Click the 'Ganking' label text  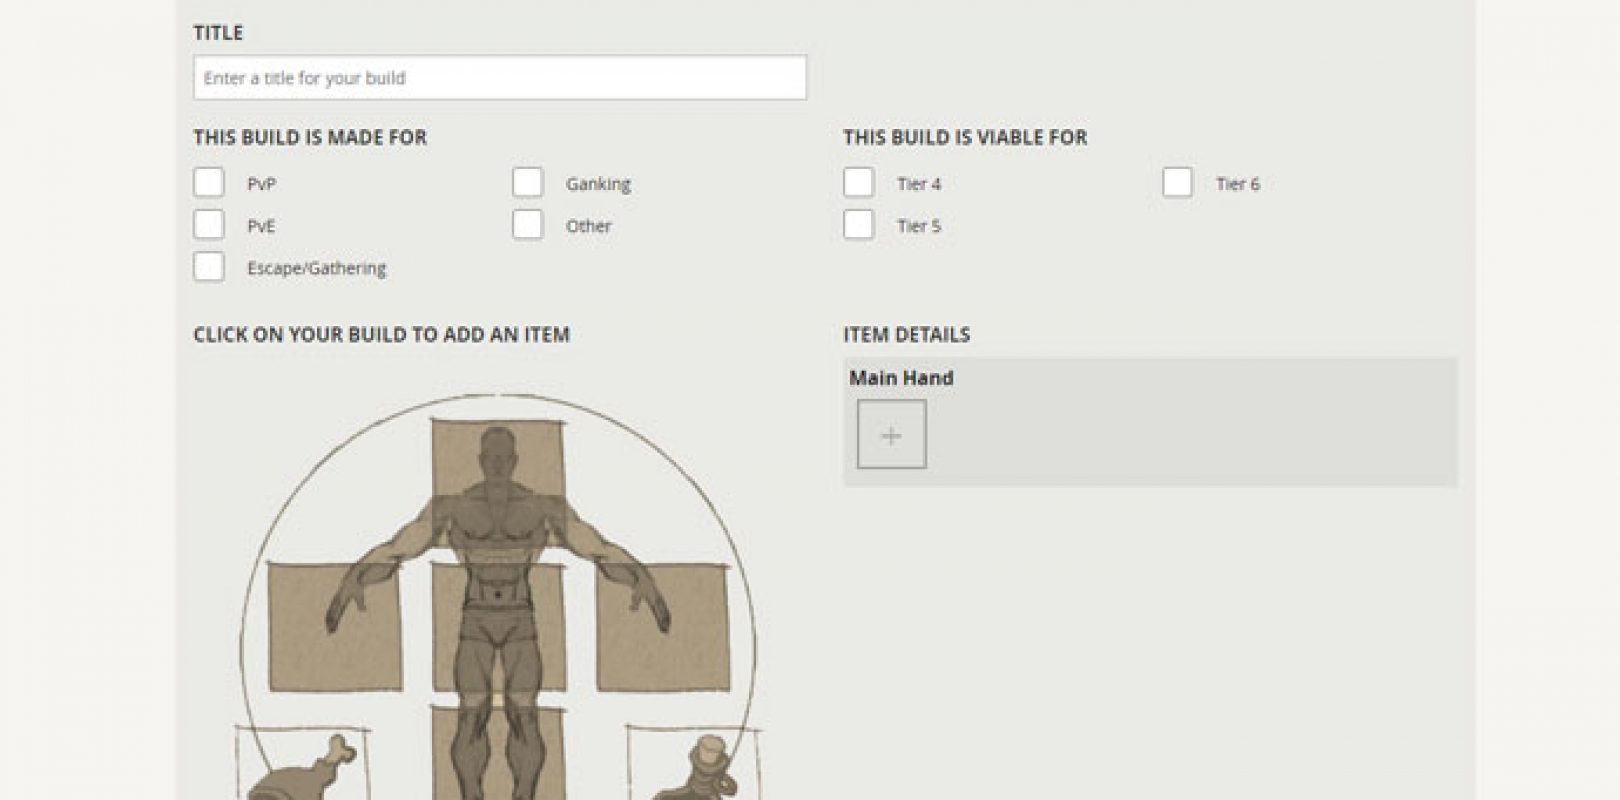click(x=598, y=184)
